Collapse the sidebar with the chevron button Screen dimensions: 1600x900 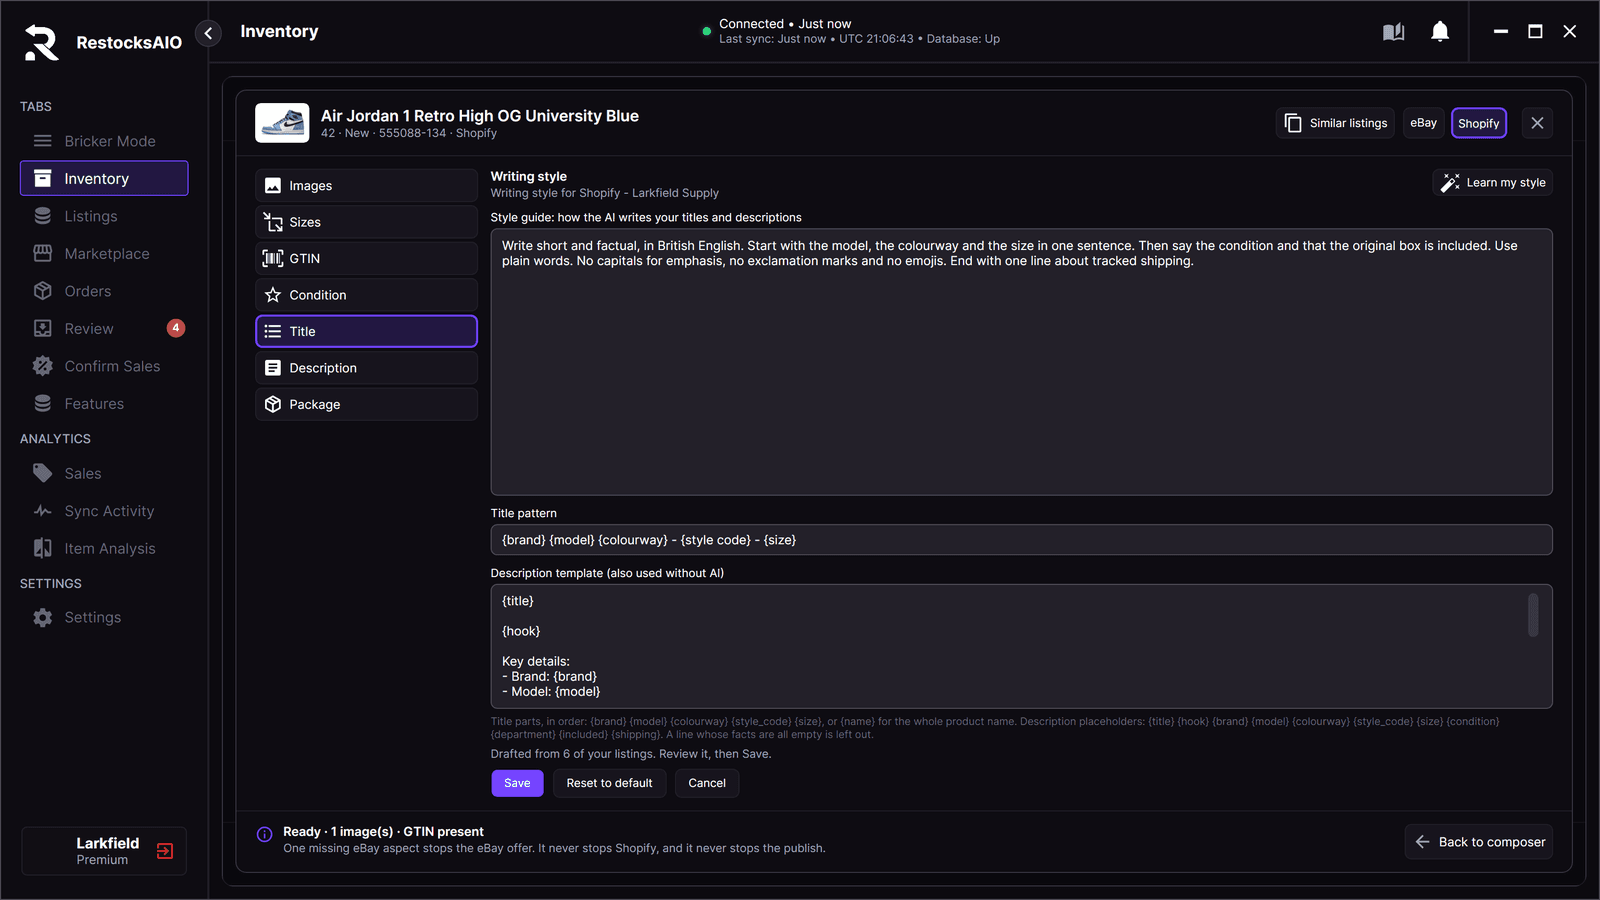(208, 33)
